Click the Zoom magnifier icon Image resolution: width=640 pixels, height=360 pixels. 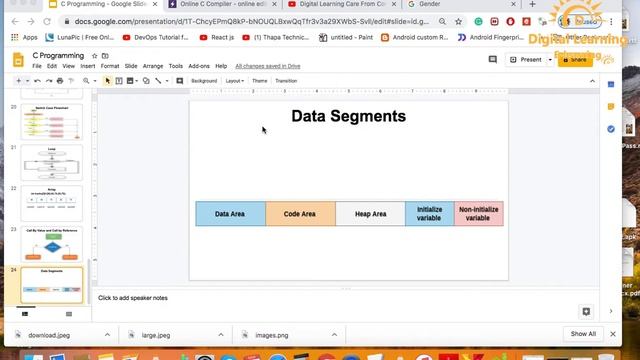[x=86, y=81]
